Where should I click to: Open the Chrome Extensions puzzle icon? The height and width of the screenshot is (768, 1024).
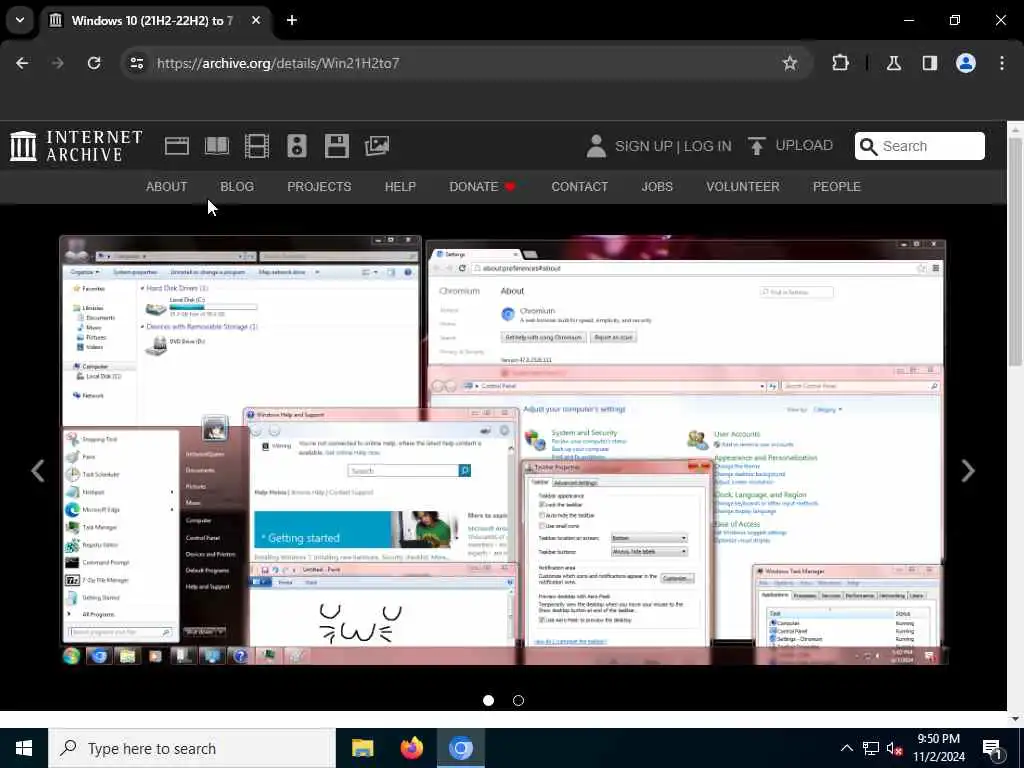(840, 63)
